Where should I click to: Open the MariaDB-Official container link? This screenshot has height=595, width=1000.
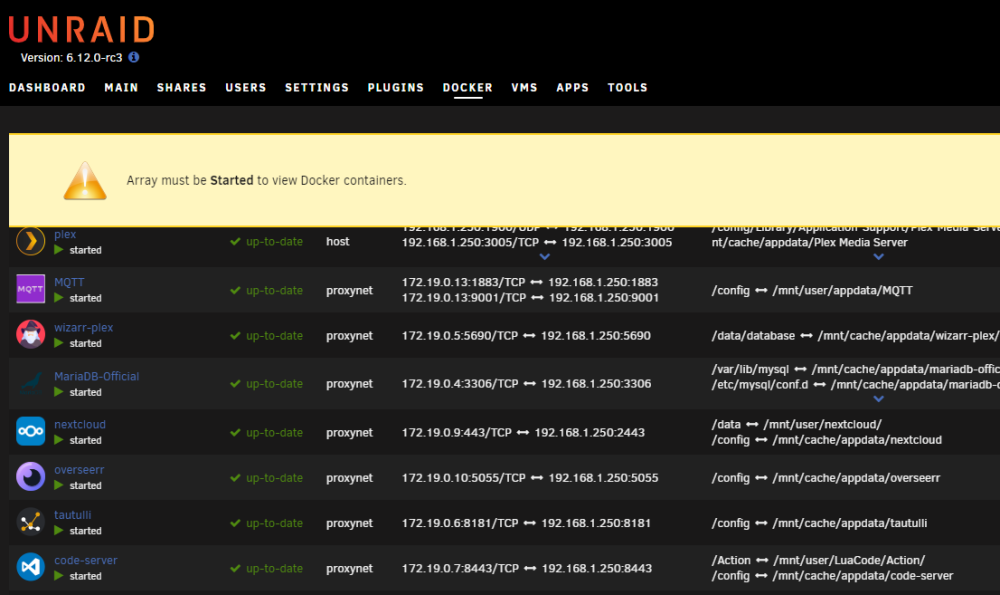(96, 376)
